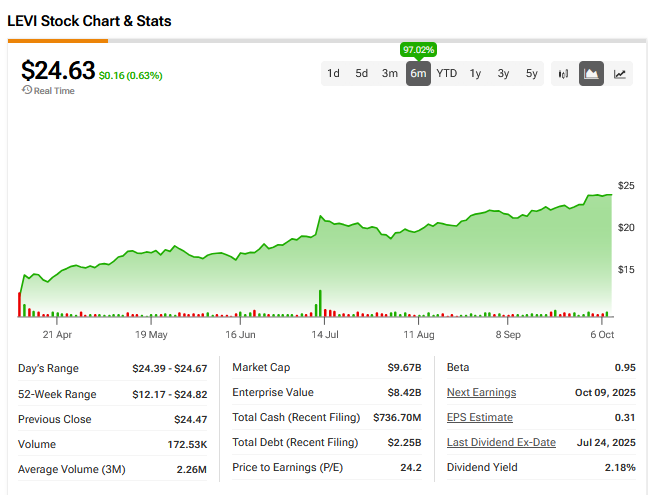
Task: Switch to candlestick chart view
Action: (x=563, y=73)
